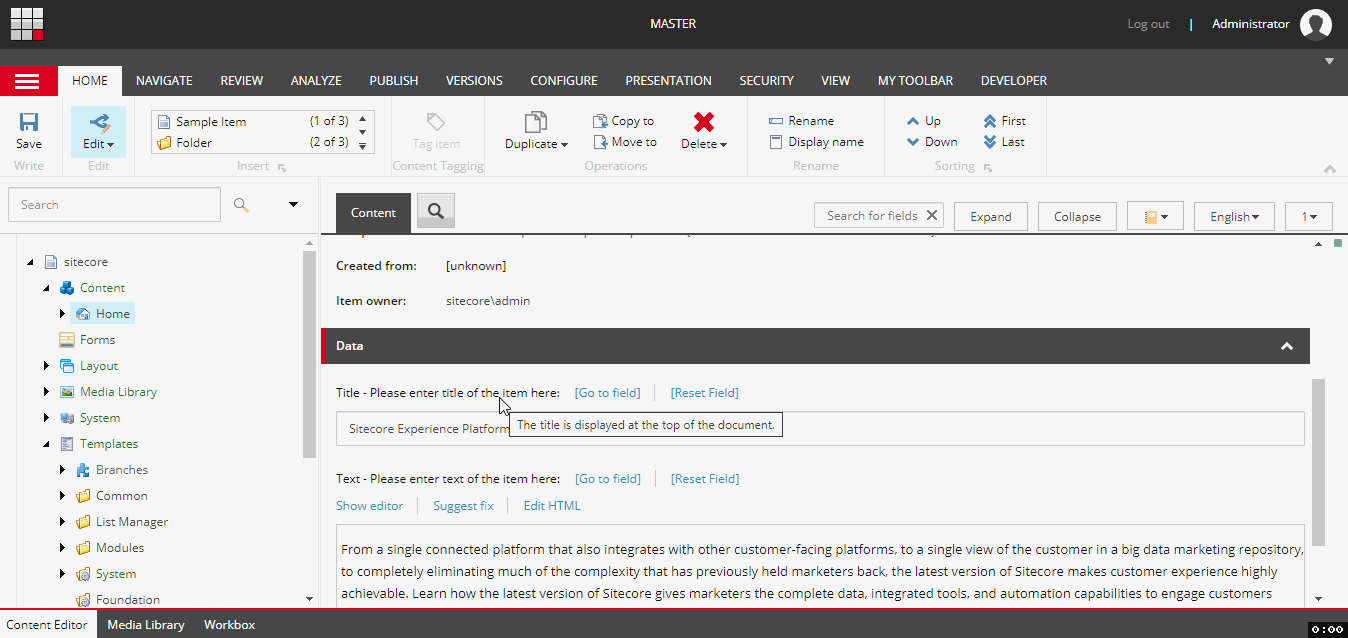The width and height of the screenshot is (1348, 638).
Task: Collapse the Content tree node
Action: tap(46, 288)
